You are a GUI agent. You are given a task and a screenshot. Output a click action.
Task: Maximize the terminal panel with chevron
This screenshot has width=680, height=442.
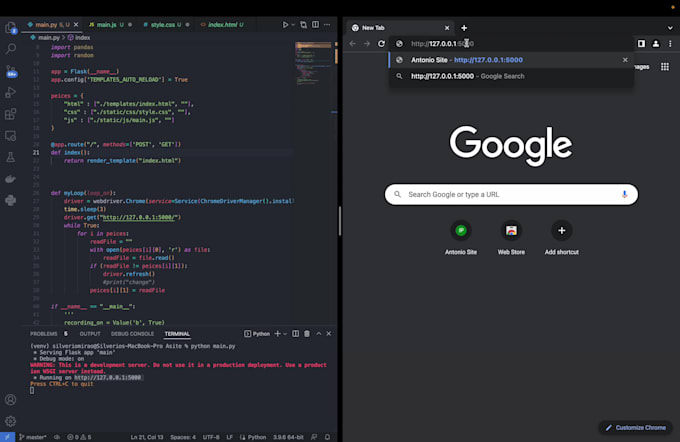[x=319, y=334]
